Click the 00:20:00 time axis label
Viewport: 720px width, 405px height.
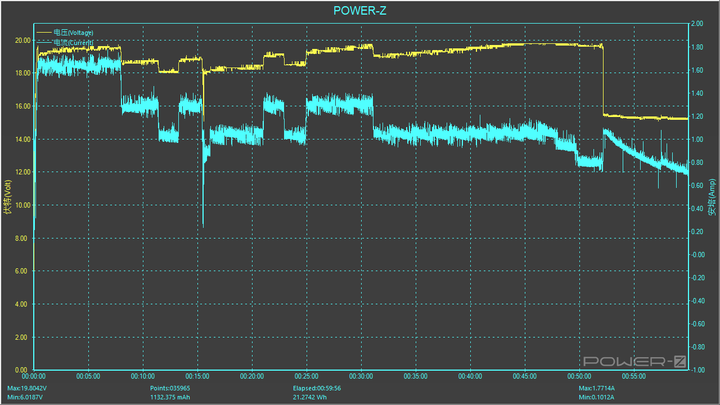pos(252,376)
